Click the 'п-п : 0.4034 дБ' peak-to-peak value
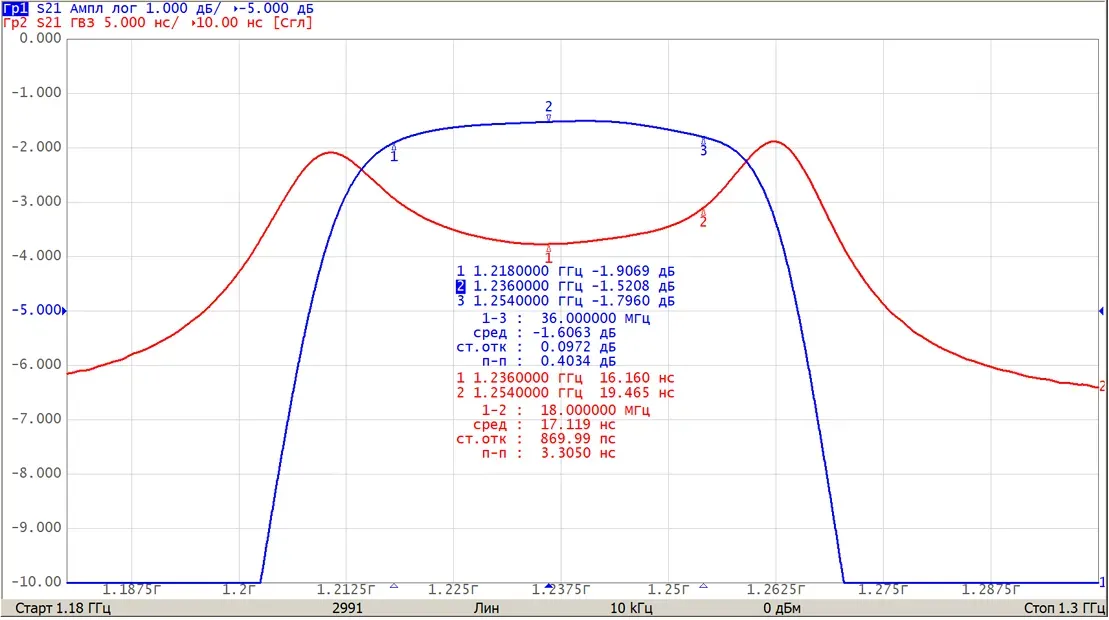The image size is (1109, 620). (x=549, y=361)
